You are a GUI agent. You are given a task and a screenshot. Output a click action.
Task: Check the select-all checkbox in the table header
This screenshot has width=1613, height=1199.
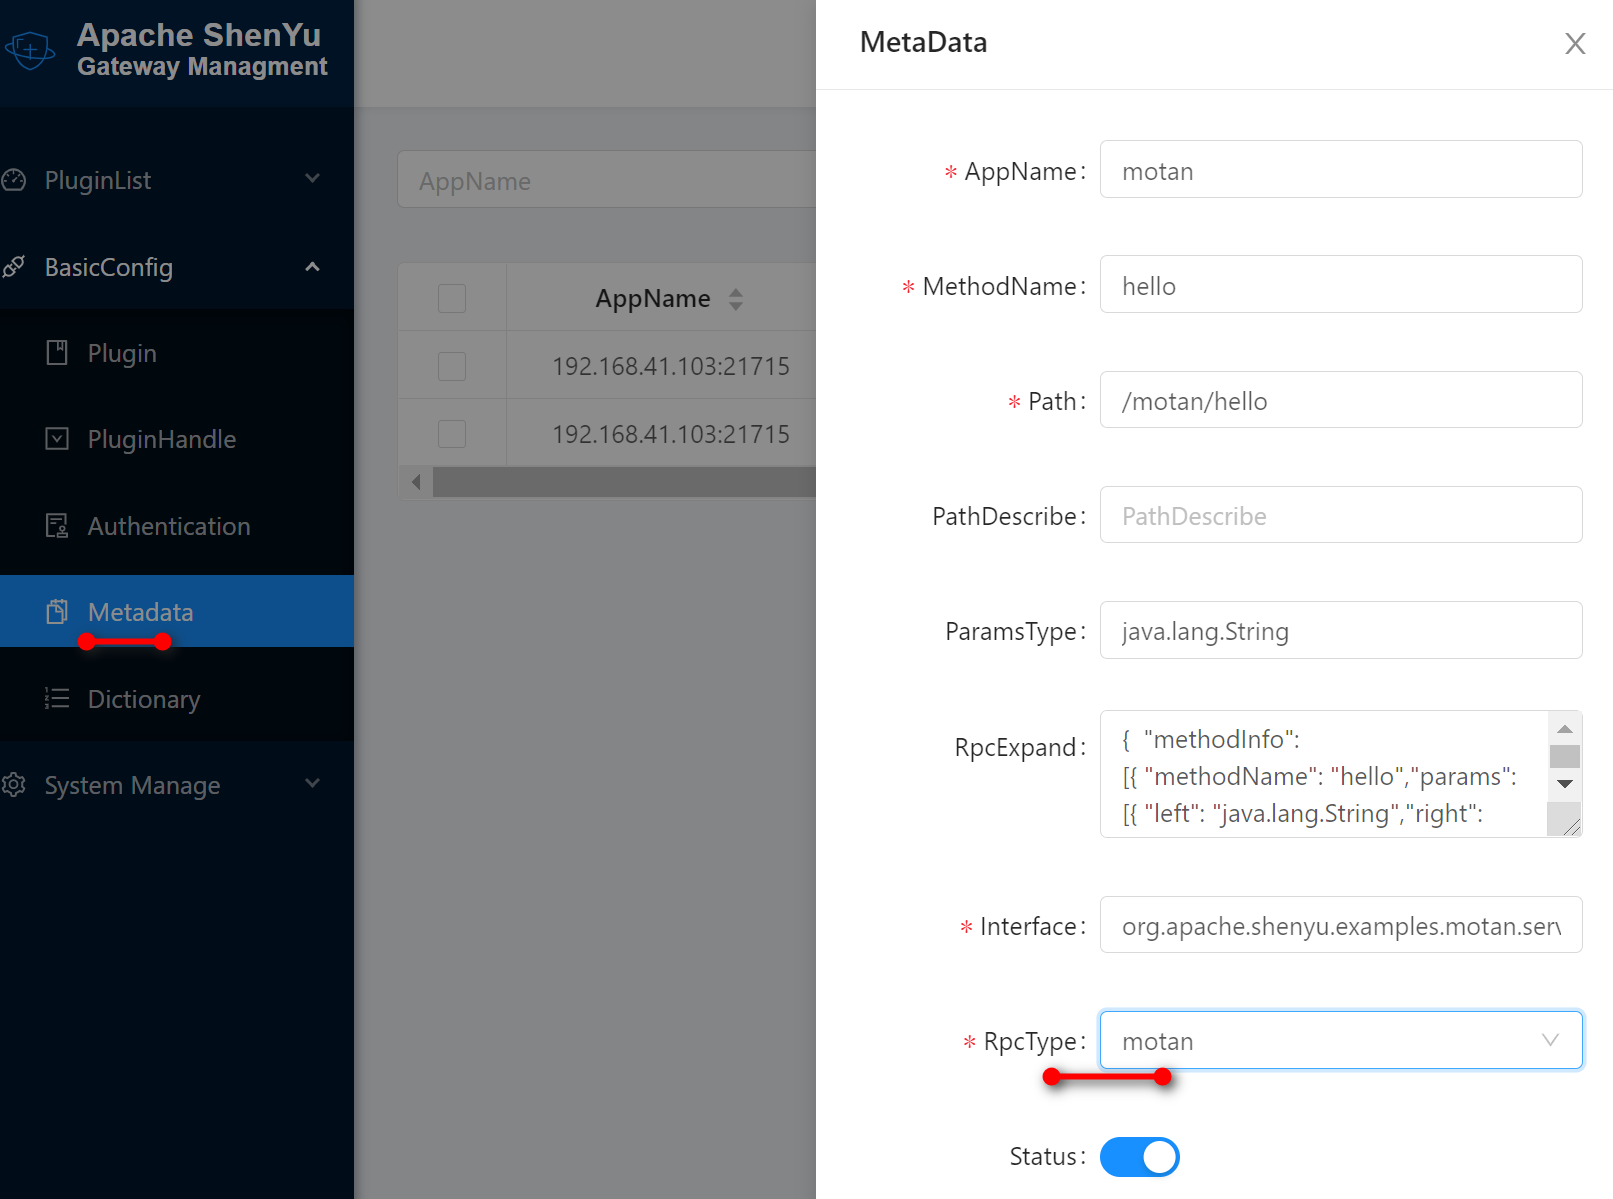click(451, 298)
